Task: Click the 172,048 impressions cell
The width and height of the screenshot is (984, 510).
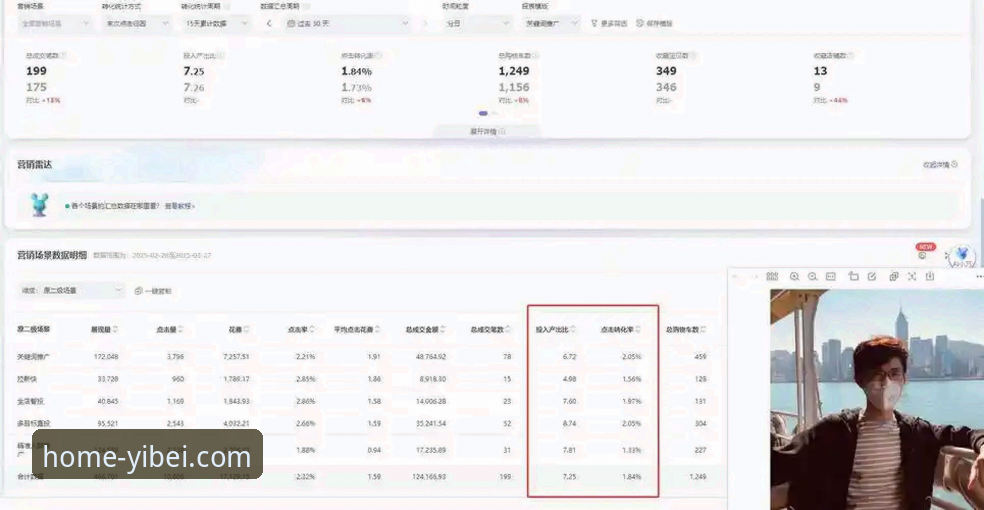Action: tap(105, 356)
